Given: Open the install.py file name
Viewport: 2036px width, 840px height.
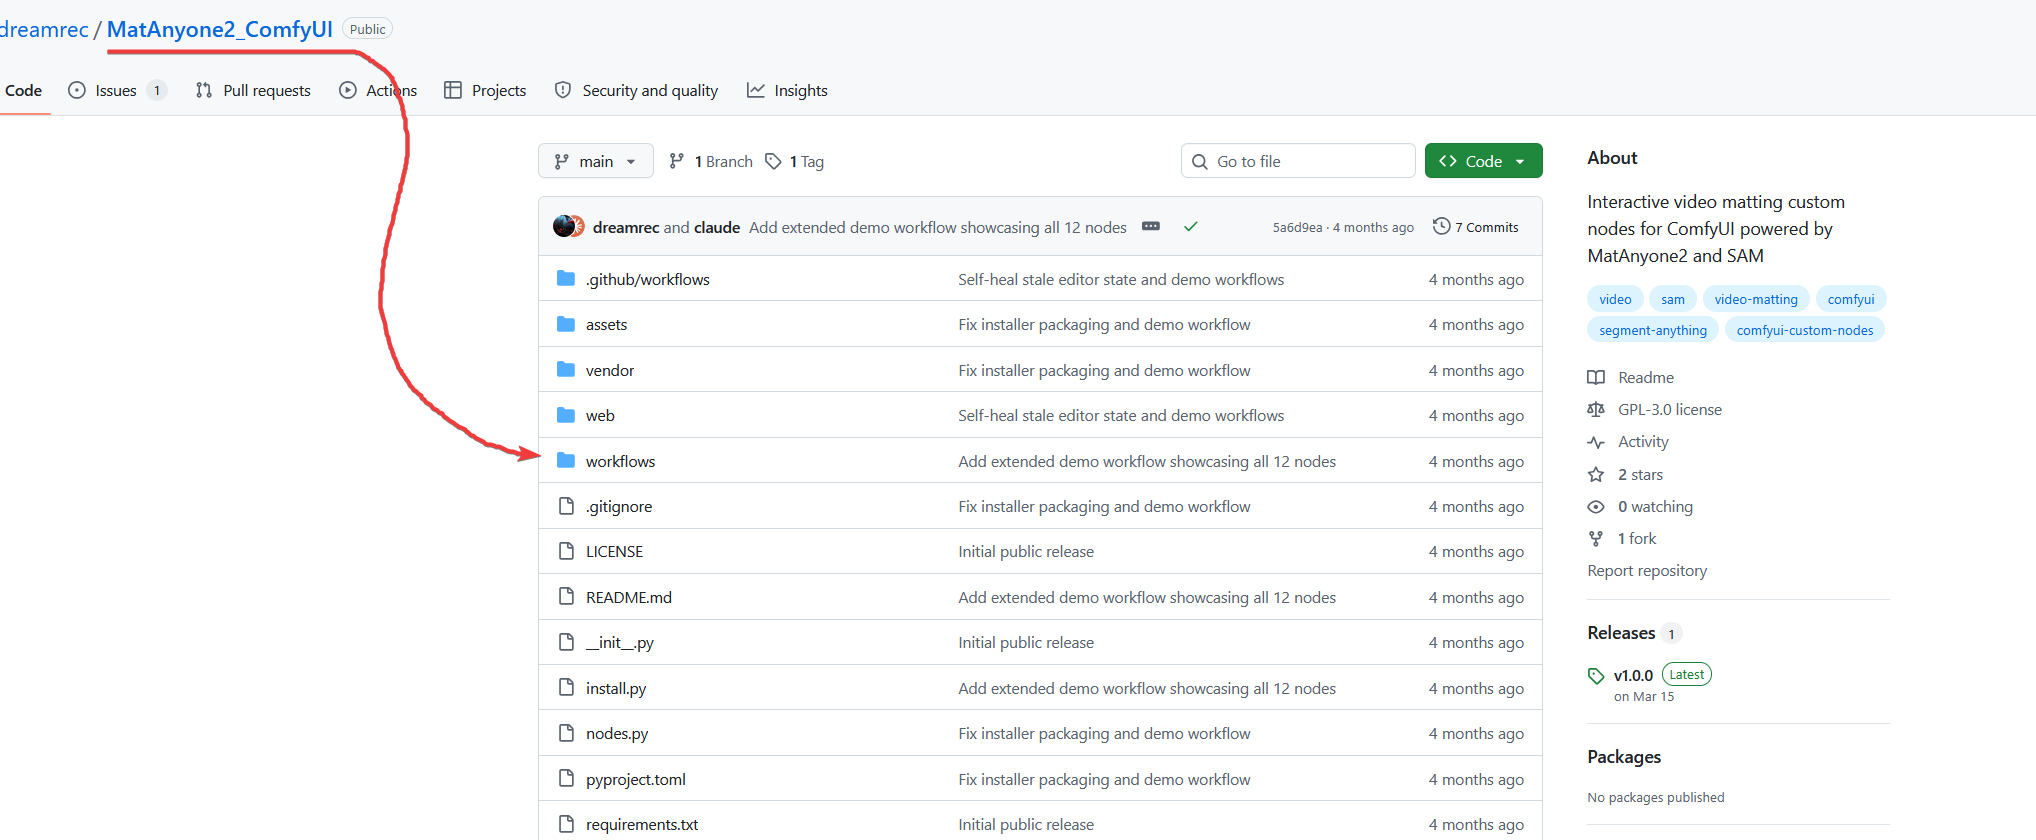Looking at the screenshot, I should (x=616, y=689).
